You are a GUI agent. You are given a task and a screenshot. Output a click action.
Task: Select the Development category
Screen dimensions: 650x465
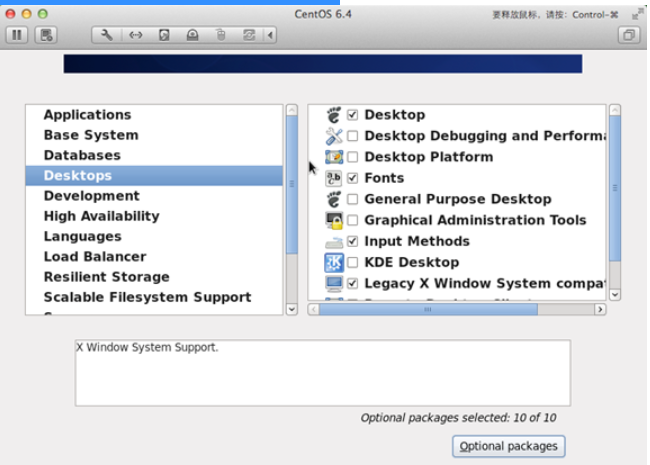[91, 196]
